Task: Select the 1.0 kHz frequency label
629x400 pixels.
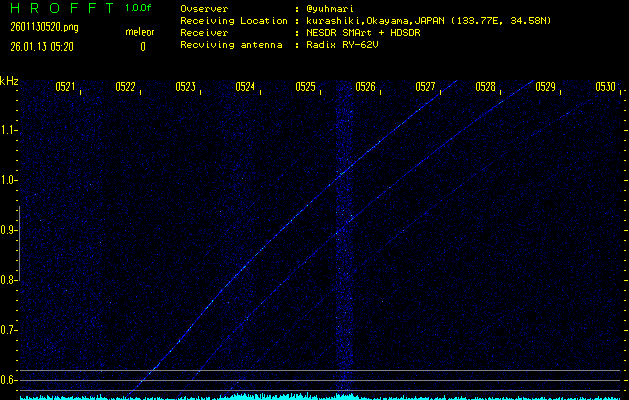Action: pyautogui.click(x=9, y=180)
